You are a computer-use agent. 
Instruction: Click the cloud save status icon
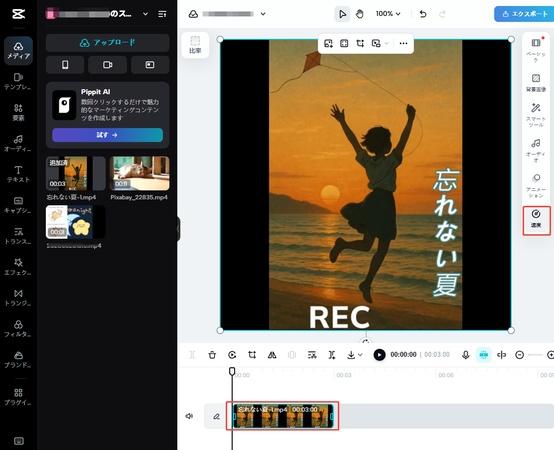(193, 14)
